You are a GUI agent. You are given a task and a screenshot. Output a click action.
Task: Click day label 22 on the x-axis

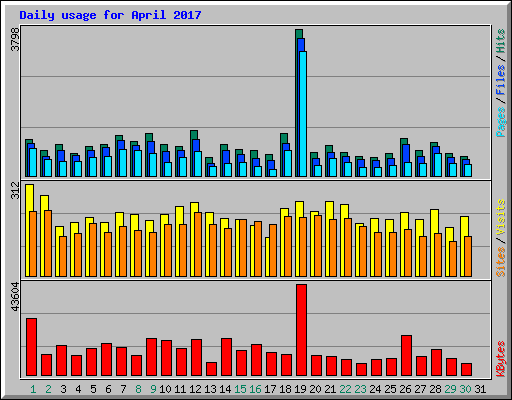345,389
